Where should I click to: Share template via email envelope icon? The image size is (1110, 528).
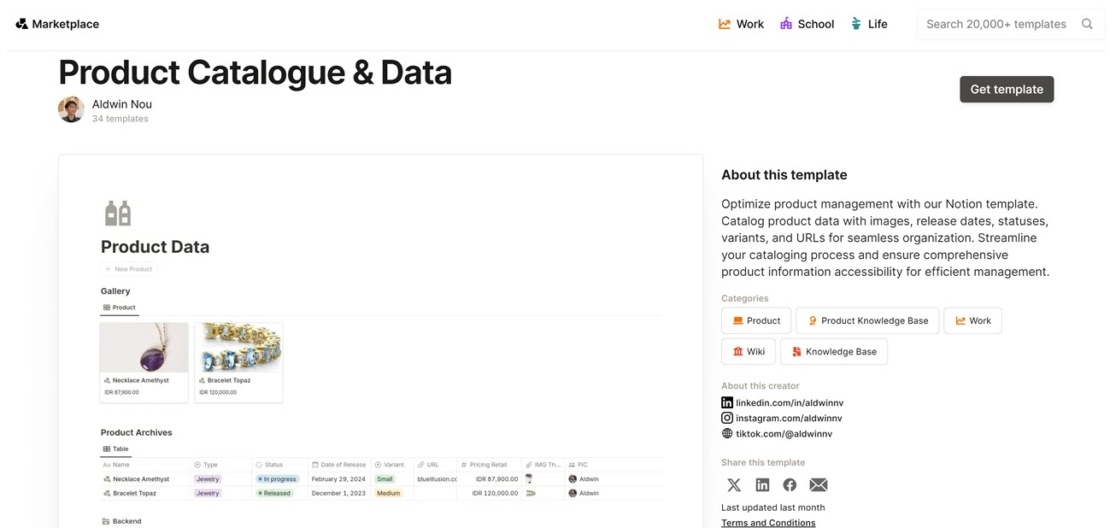[818, 485]
